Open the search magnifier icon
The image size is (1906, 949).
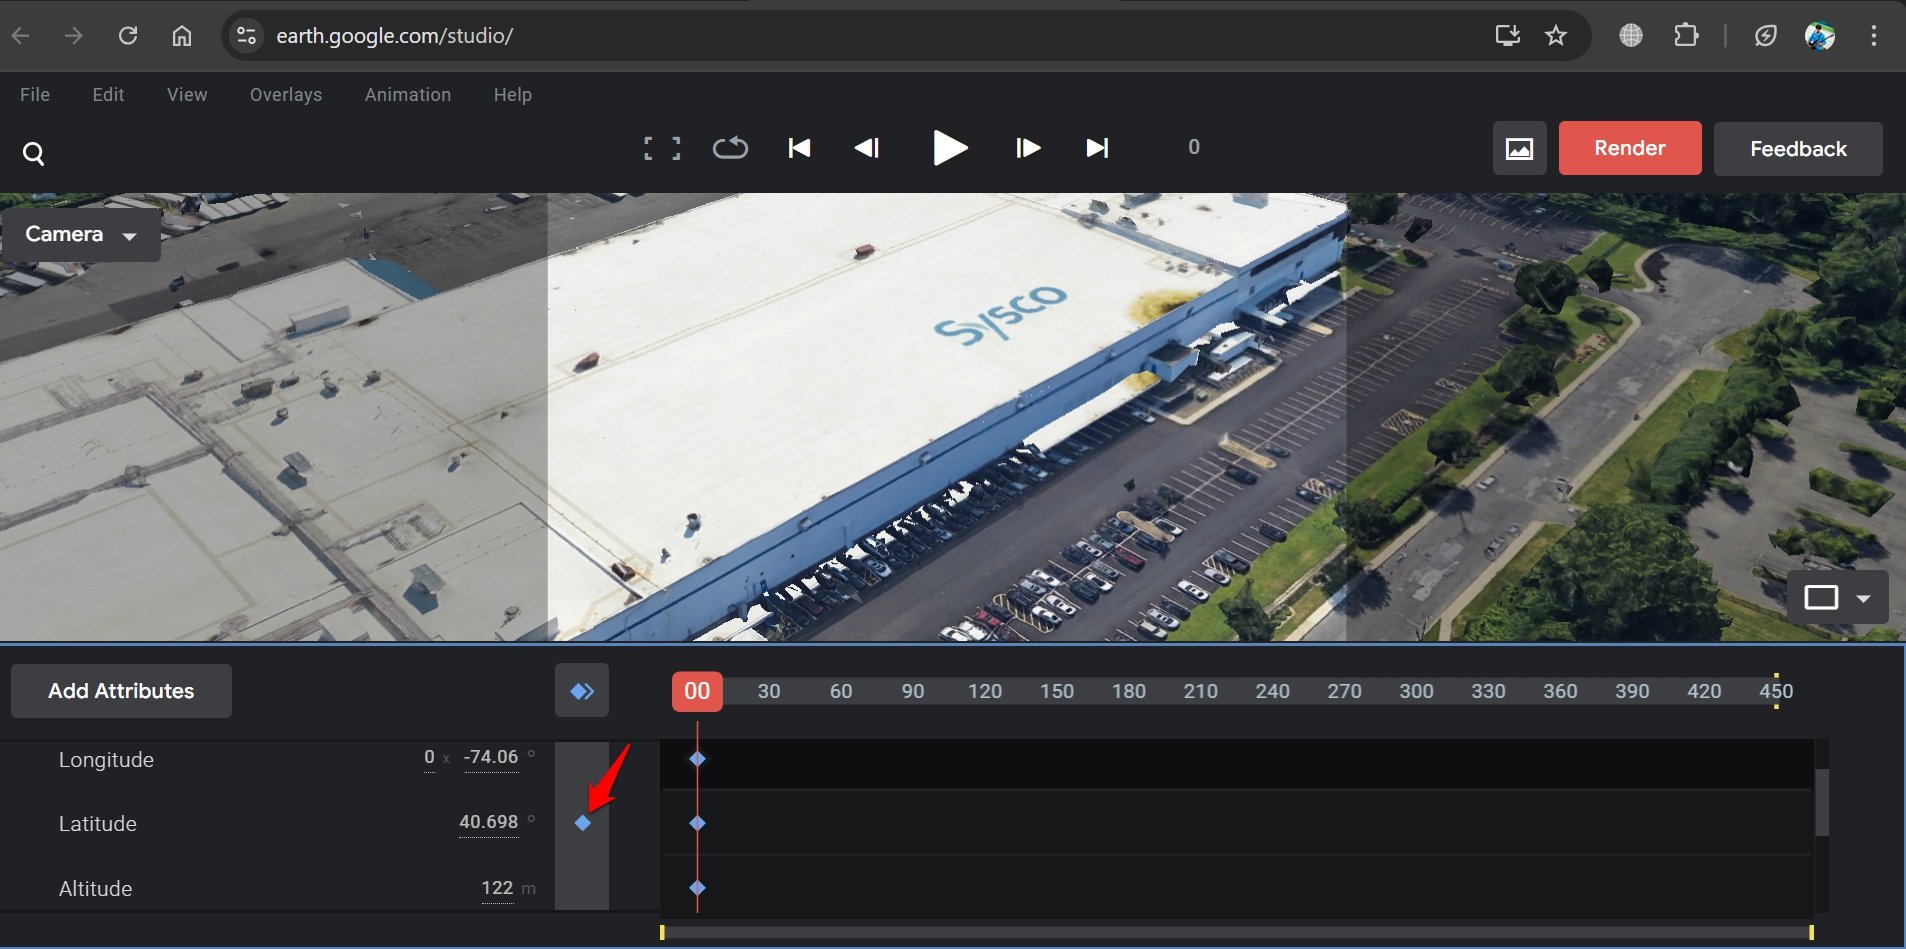33,153
